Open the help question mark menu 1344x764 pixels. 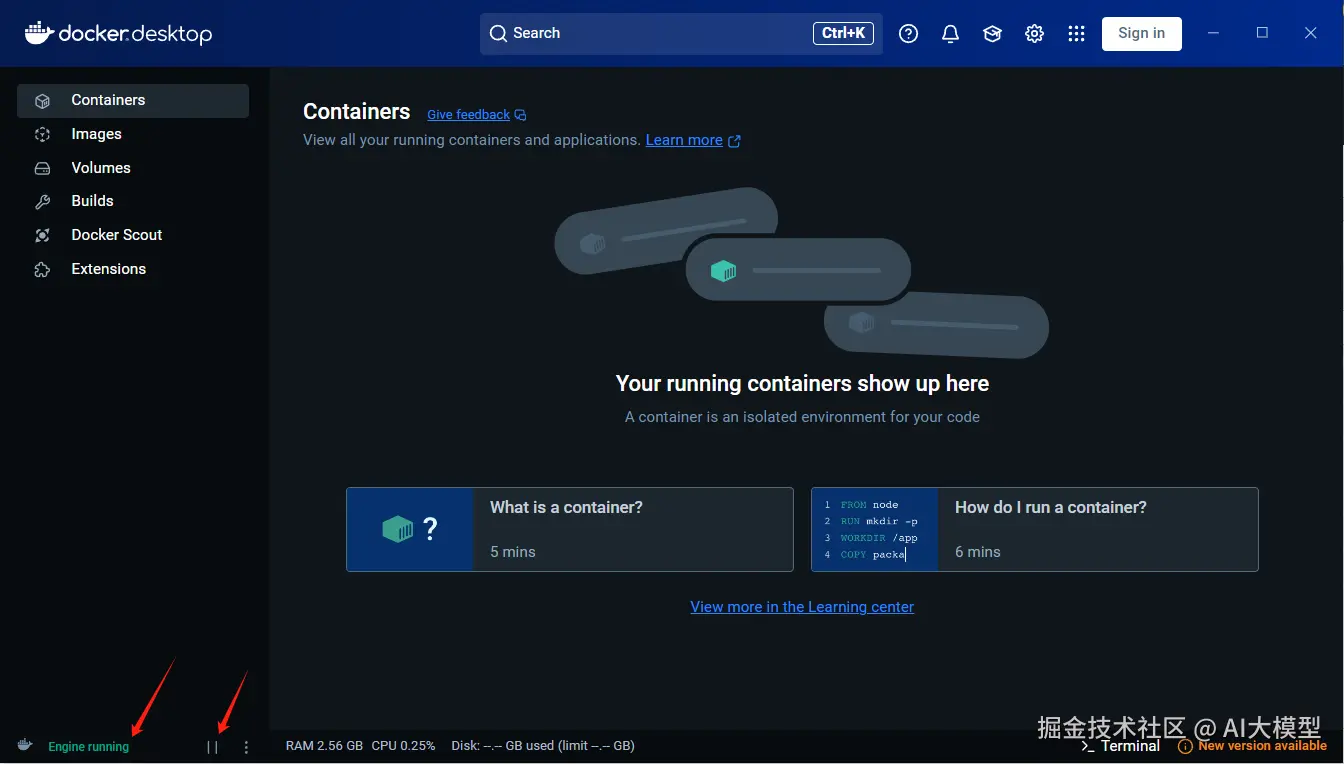(908, 34)
